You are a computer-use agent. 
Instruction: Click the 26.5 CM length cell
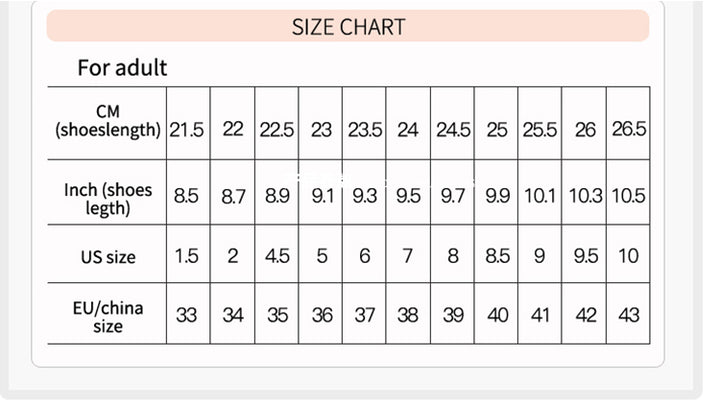tap(629, 129)
